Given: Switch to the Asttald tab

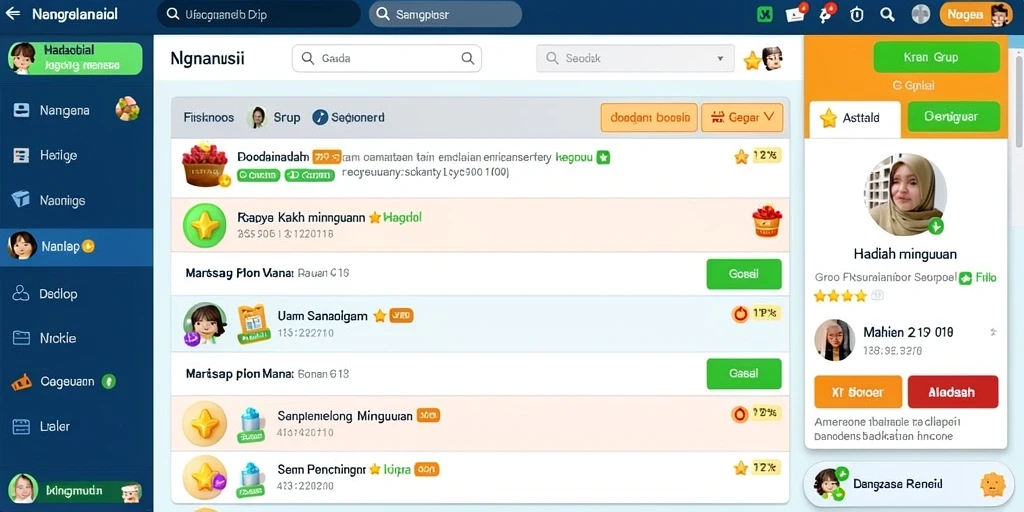Looking at the screenshot, I should coord(854,118).
